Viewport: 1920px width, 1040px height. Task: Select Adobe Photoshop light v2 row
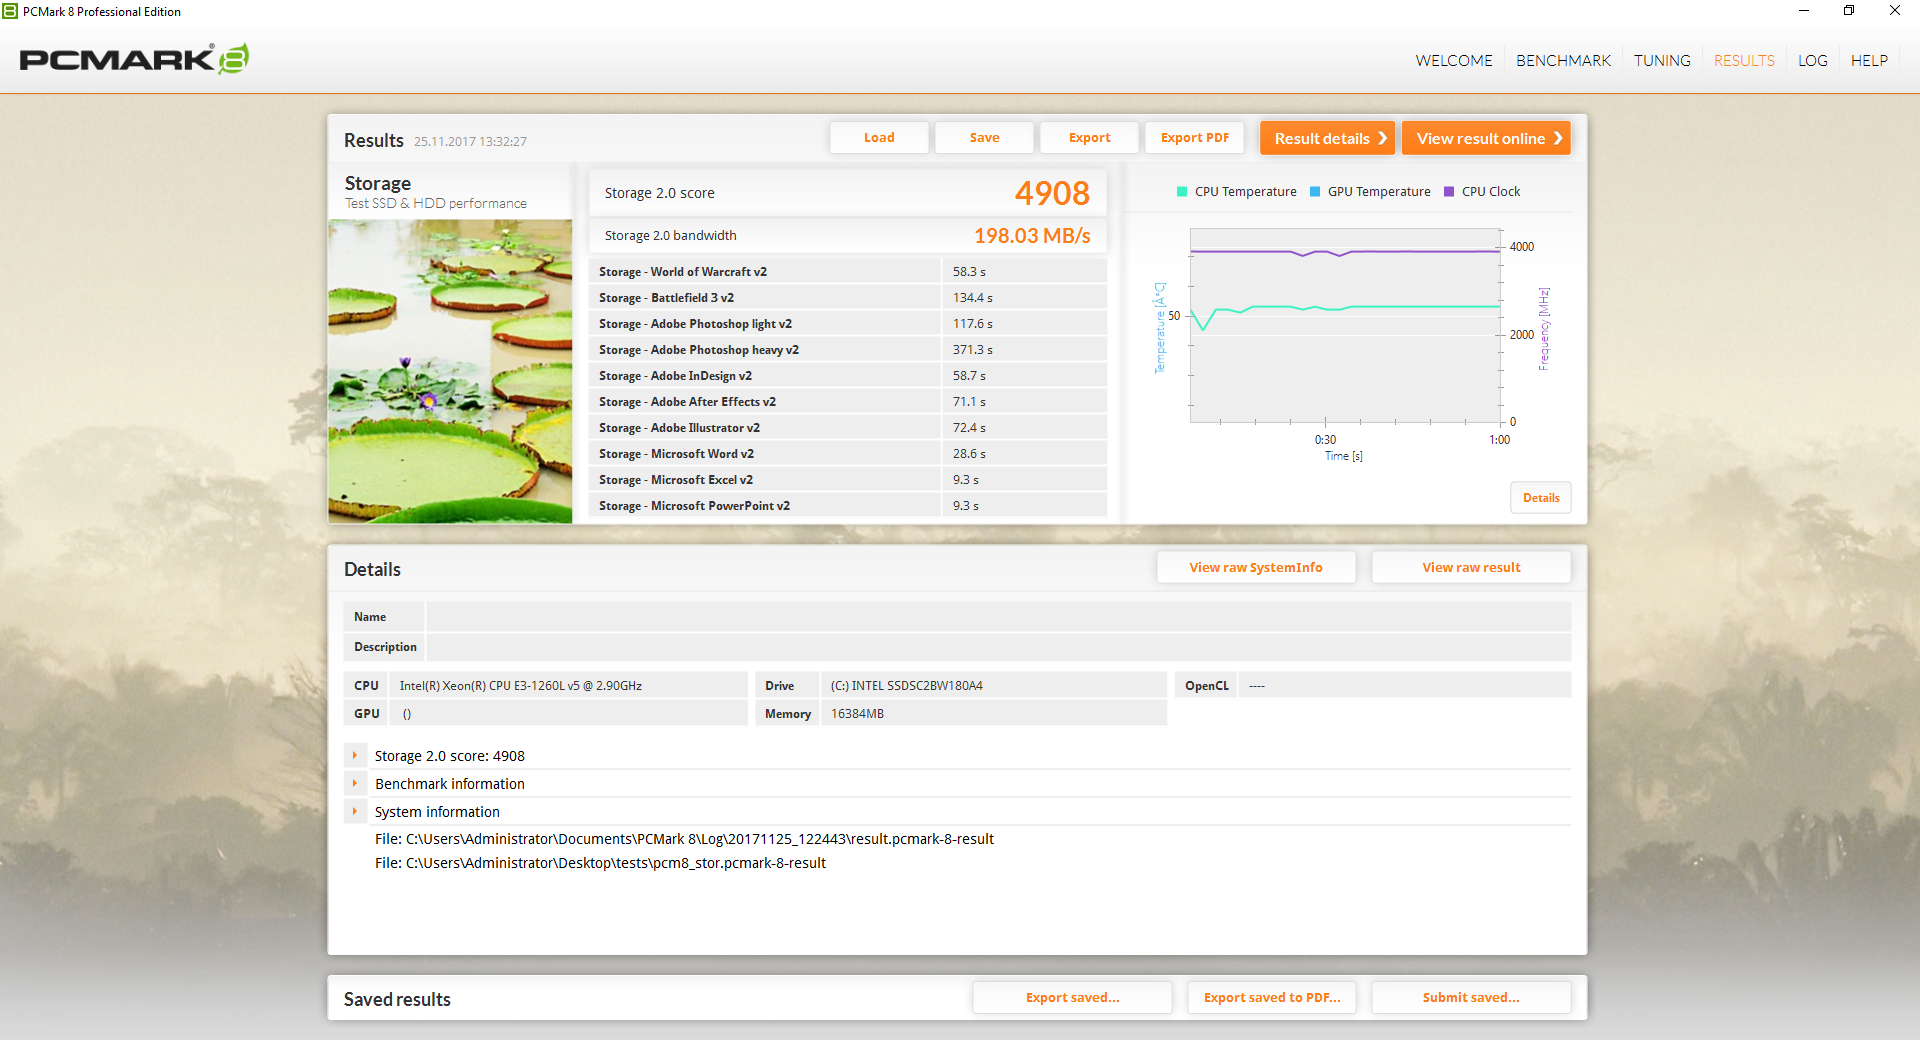tap(848, 324)
